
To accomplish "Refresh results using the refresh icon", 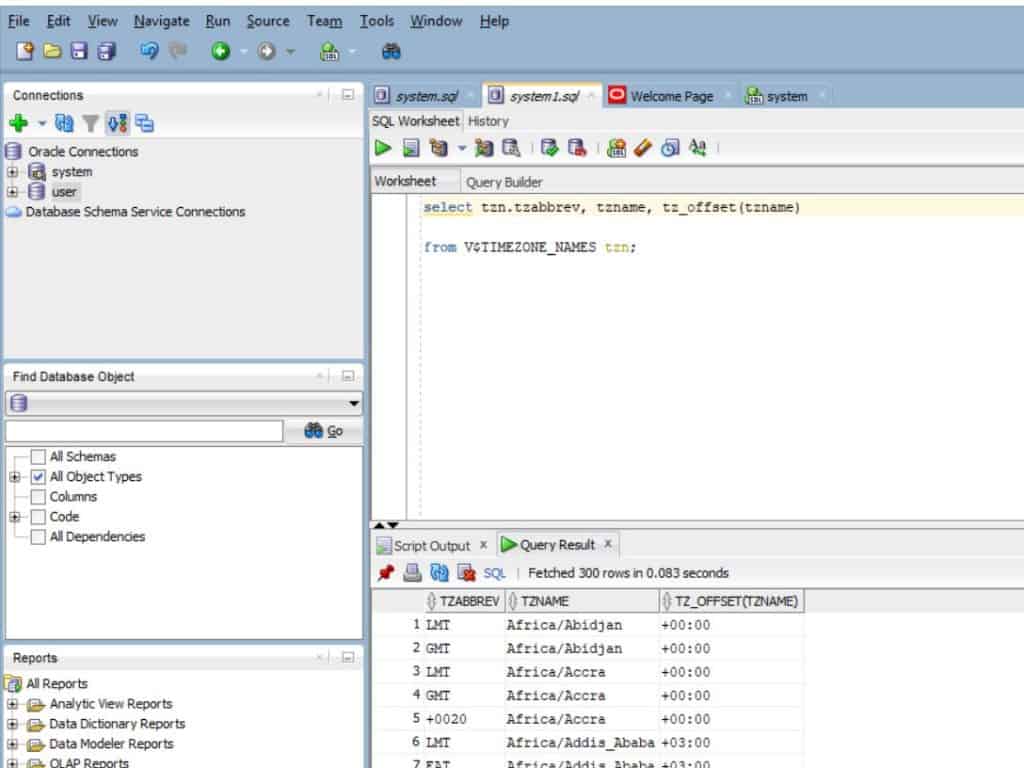I will pyautogui.click(x=439, y=572).
